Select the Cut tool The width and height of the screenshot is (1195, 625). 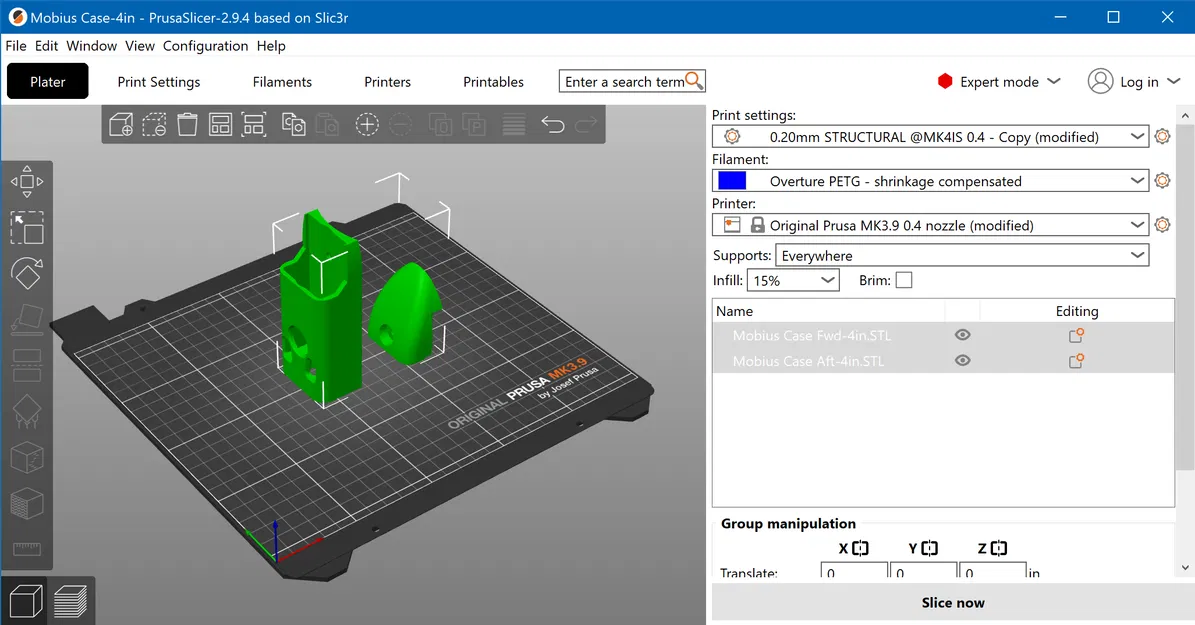(27, 365)
